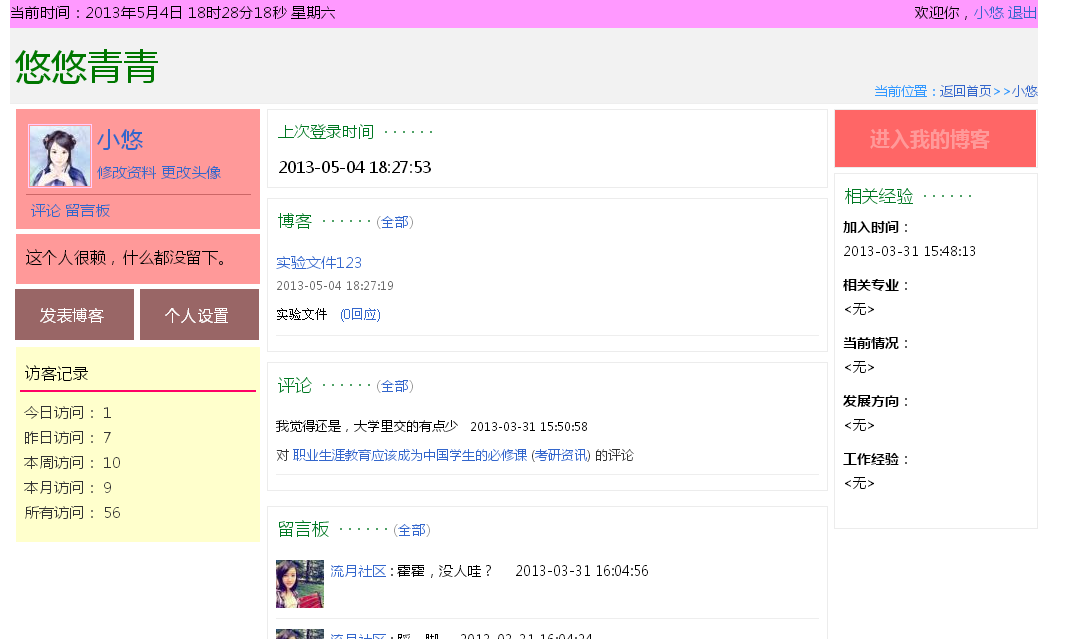Select the 发展方向 label
Image resolution: width=1083 pixels, height=639 pixels.
point(876,401)
